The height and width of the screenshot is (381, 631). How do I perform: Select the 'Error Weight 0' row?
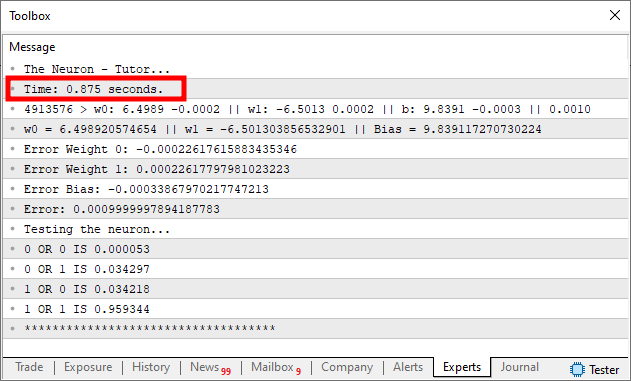(x=316, y=149)
